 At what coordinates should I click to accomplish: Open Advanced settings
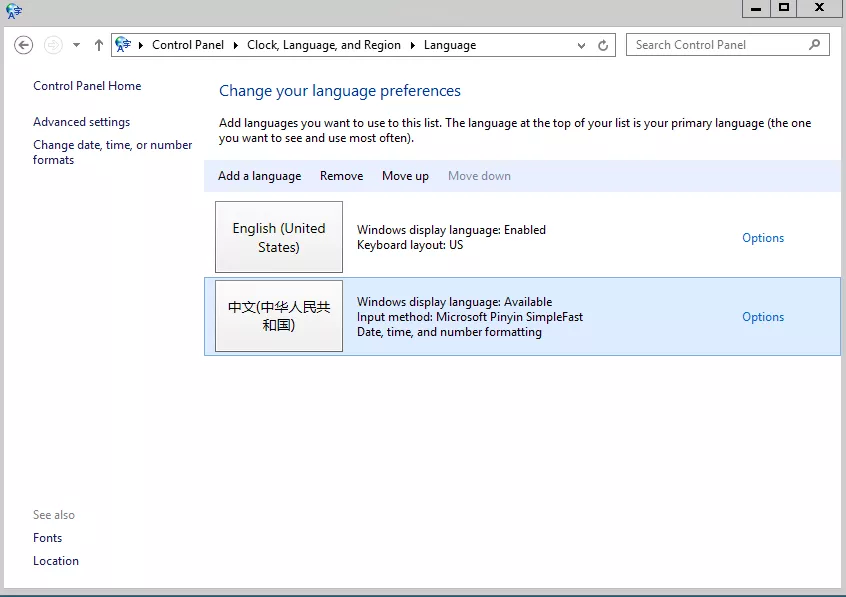tap(81, 122)
